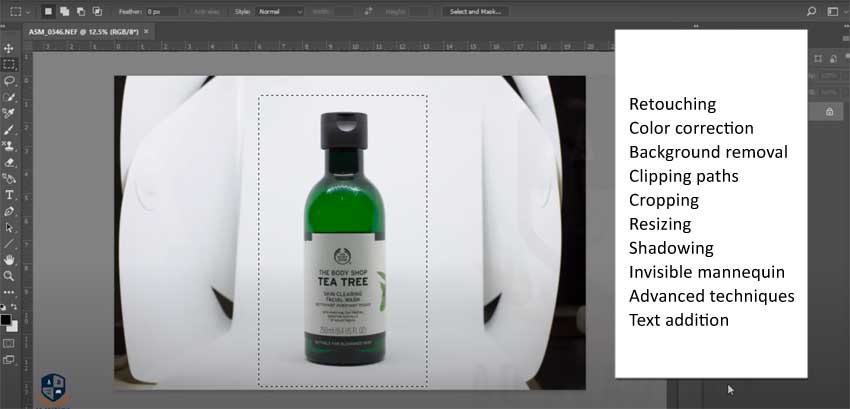Click the 'Invisible mannequin' list line
The height and width of the screenshot is (409, 850).
(707, 272)
